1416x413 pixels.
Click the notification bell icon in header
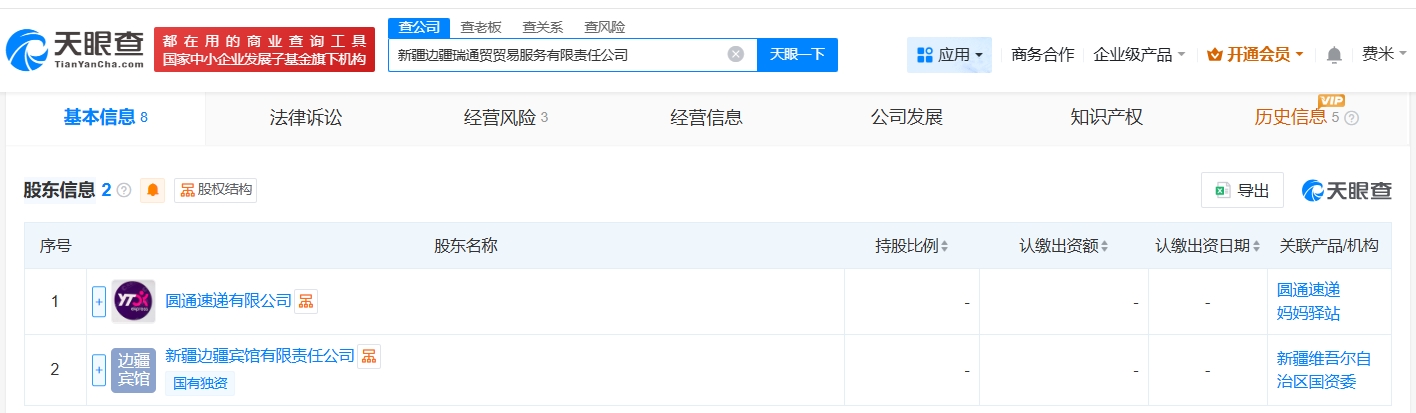click(x=1334, y=55)
